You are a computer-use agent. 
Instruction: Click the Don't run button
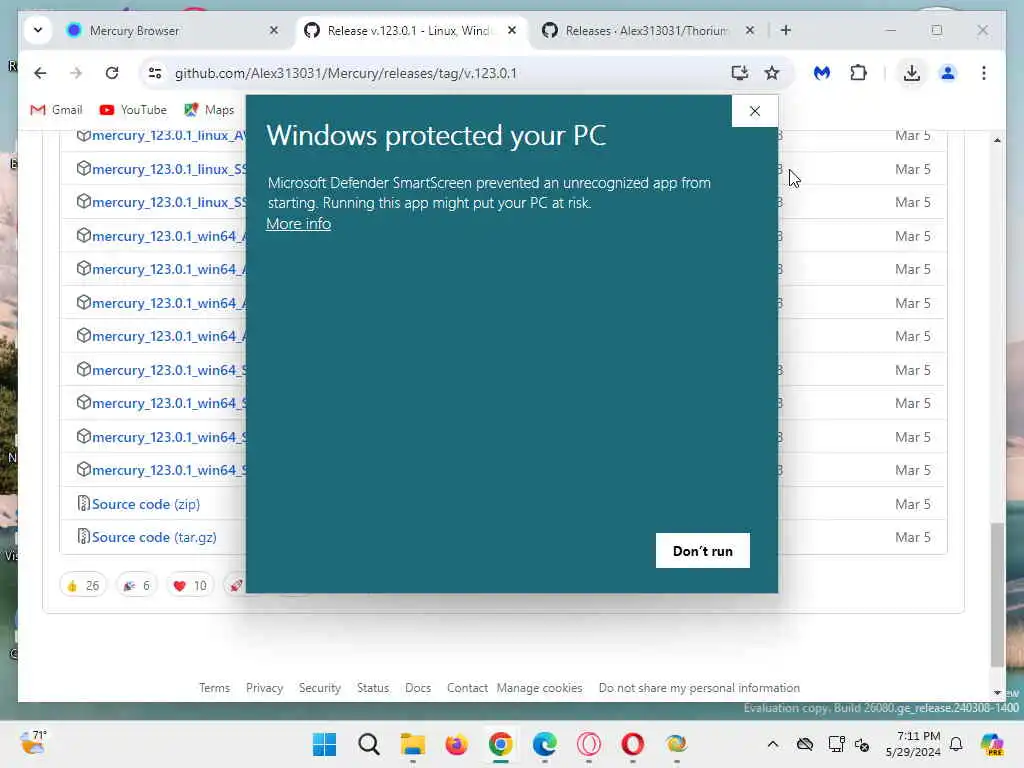(703, 551)
